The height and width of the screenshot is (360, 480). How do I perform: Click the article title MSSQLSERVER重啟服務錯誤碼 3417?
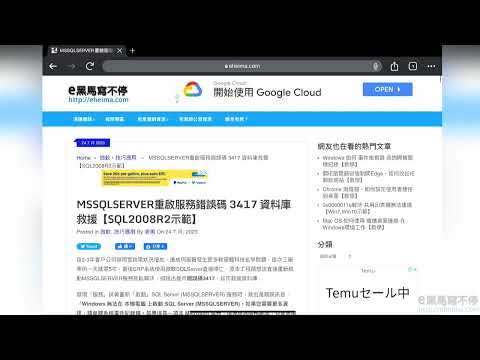184,212
